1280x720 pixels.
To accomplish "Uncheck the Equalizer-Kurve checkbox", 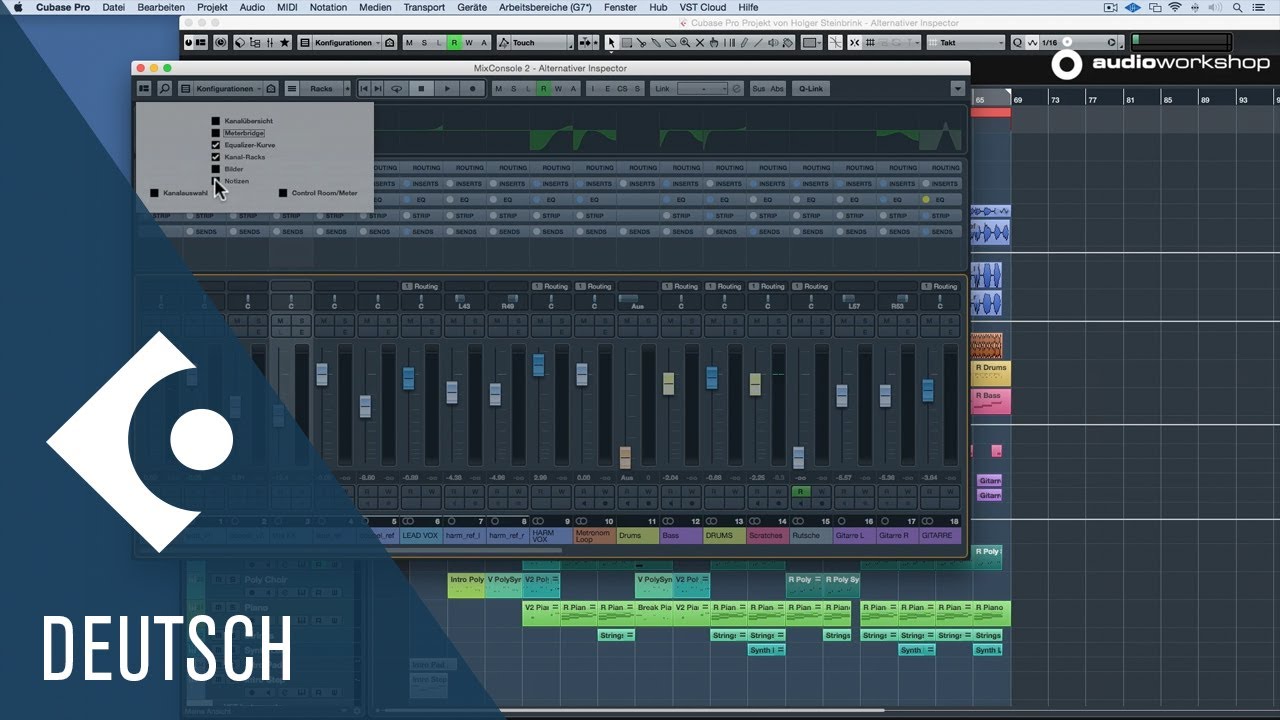I will pos(216,145).
